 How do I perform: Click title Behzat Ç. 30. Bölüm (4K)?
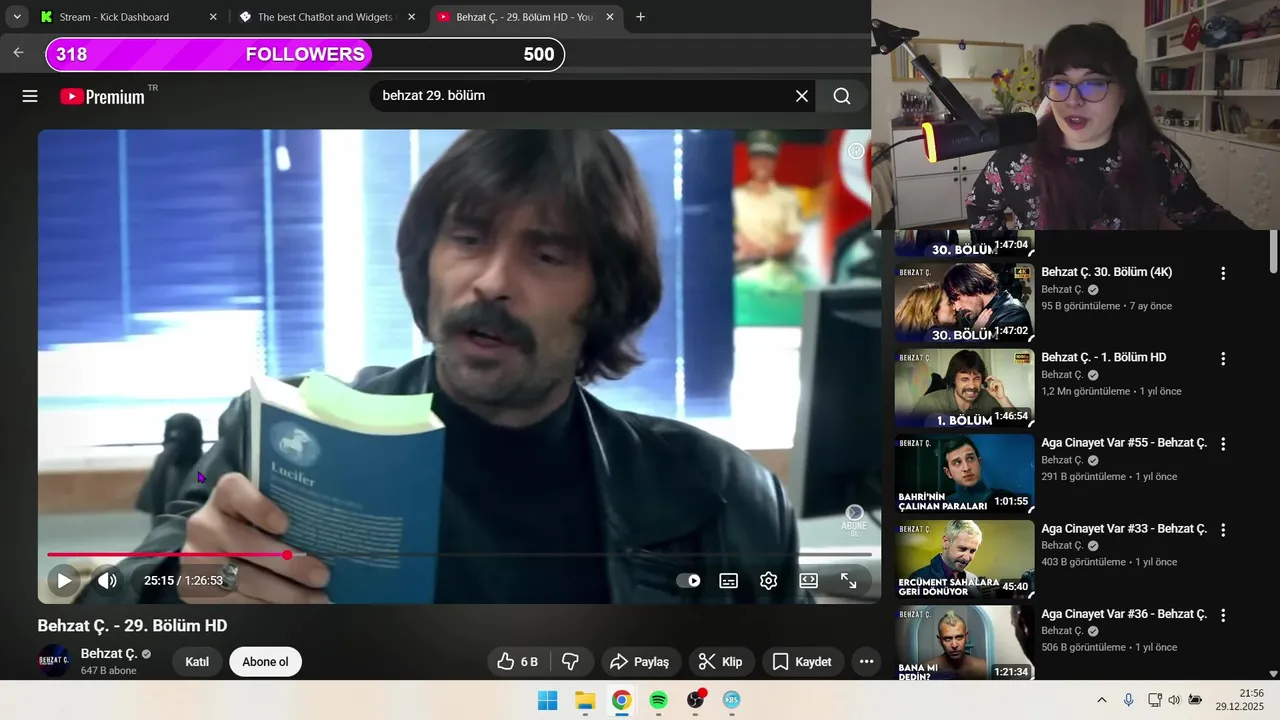coord(1106,272)
